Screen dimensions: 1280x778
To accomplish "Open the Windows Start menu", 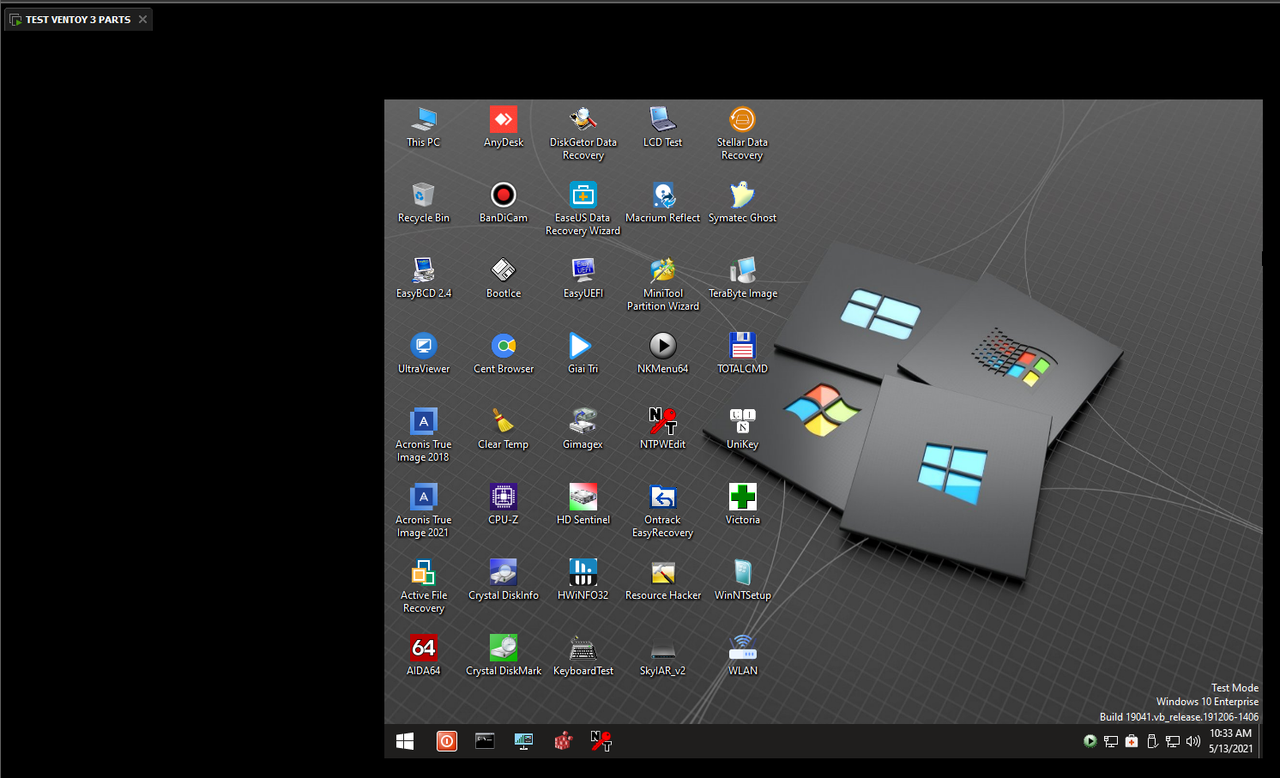I will point(405,741).
